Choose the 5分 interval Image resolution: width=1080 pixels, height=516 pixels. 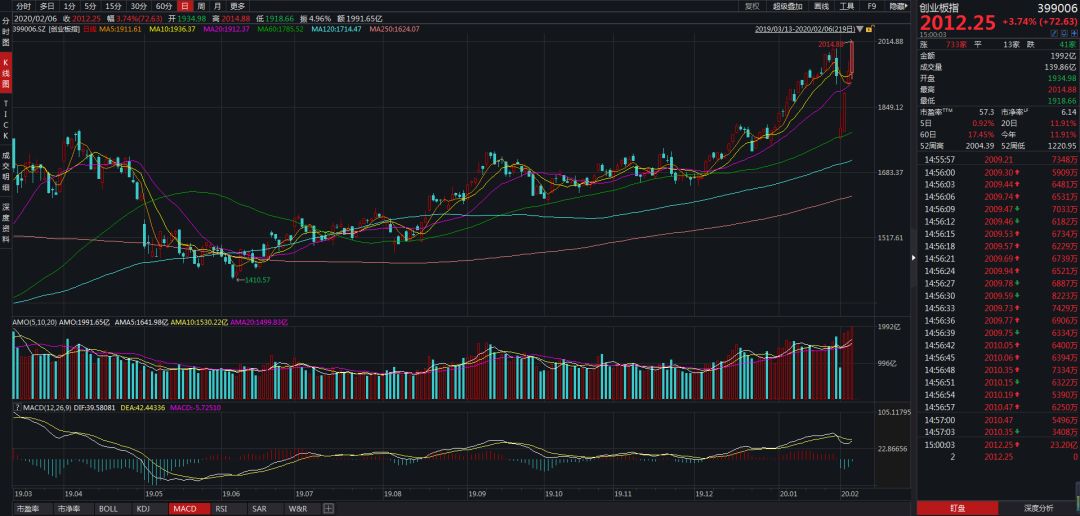pyautogui.click(x=90, y=6)
